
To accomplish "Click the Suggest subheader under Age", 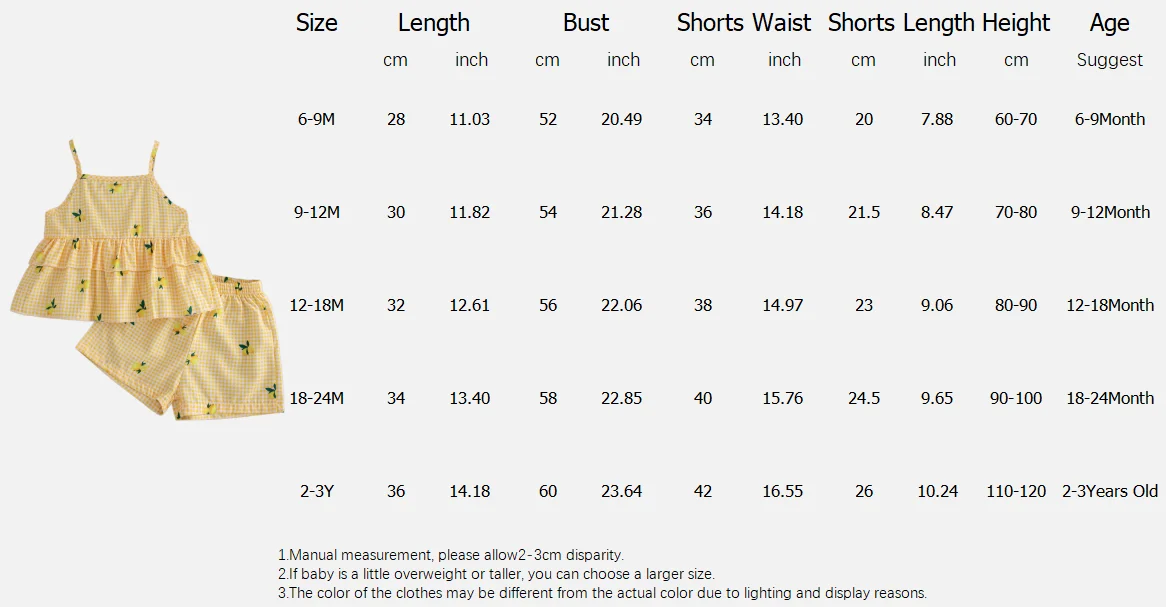I will tap(1109, 60).
